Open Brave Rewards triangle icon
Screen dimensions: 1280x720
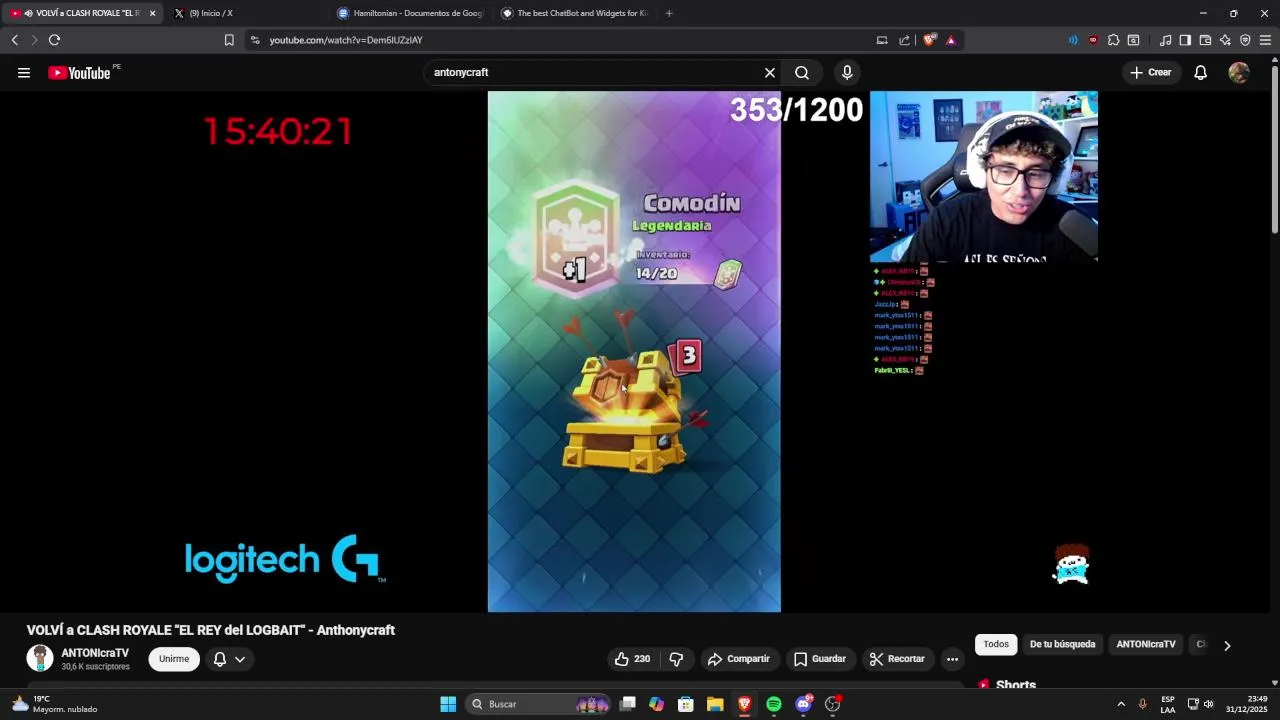(x=951, y=40)
